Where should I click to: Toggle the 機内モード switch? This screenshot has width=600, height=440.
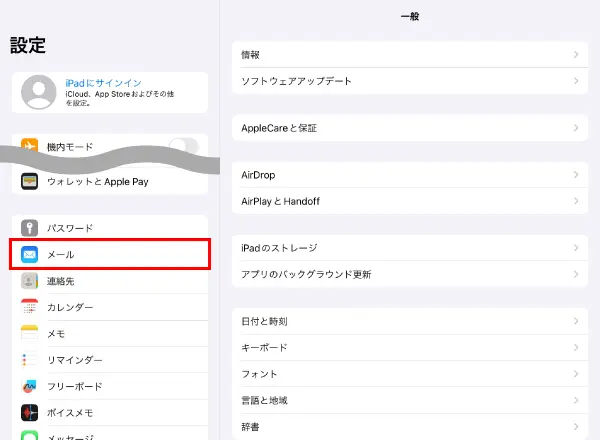pyautogui.click(x=184, y=146)
